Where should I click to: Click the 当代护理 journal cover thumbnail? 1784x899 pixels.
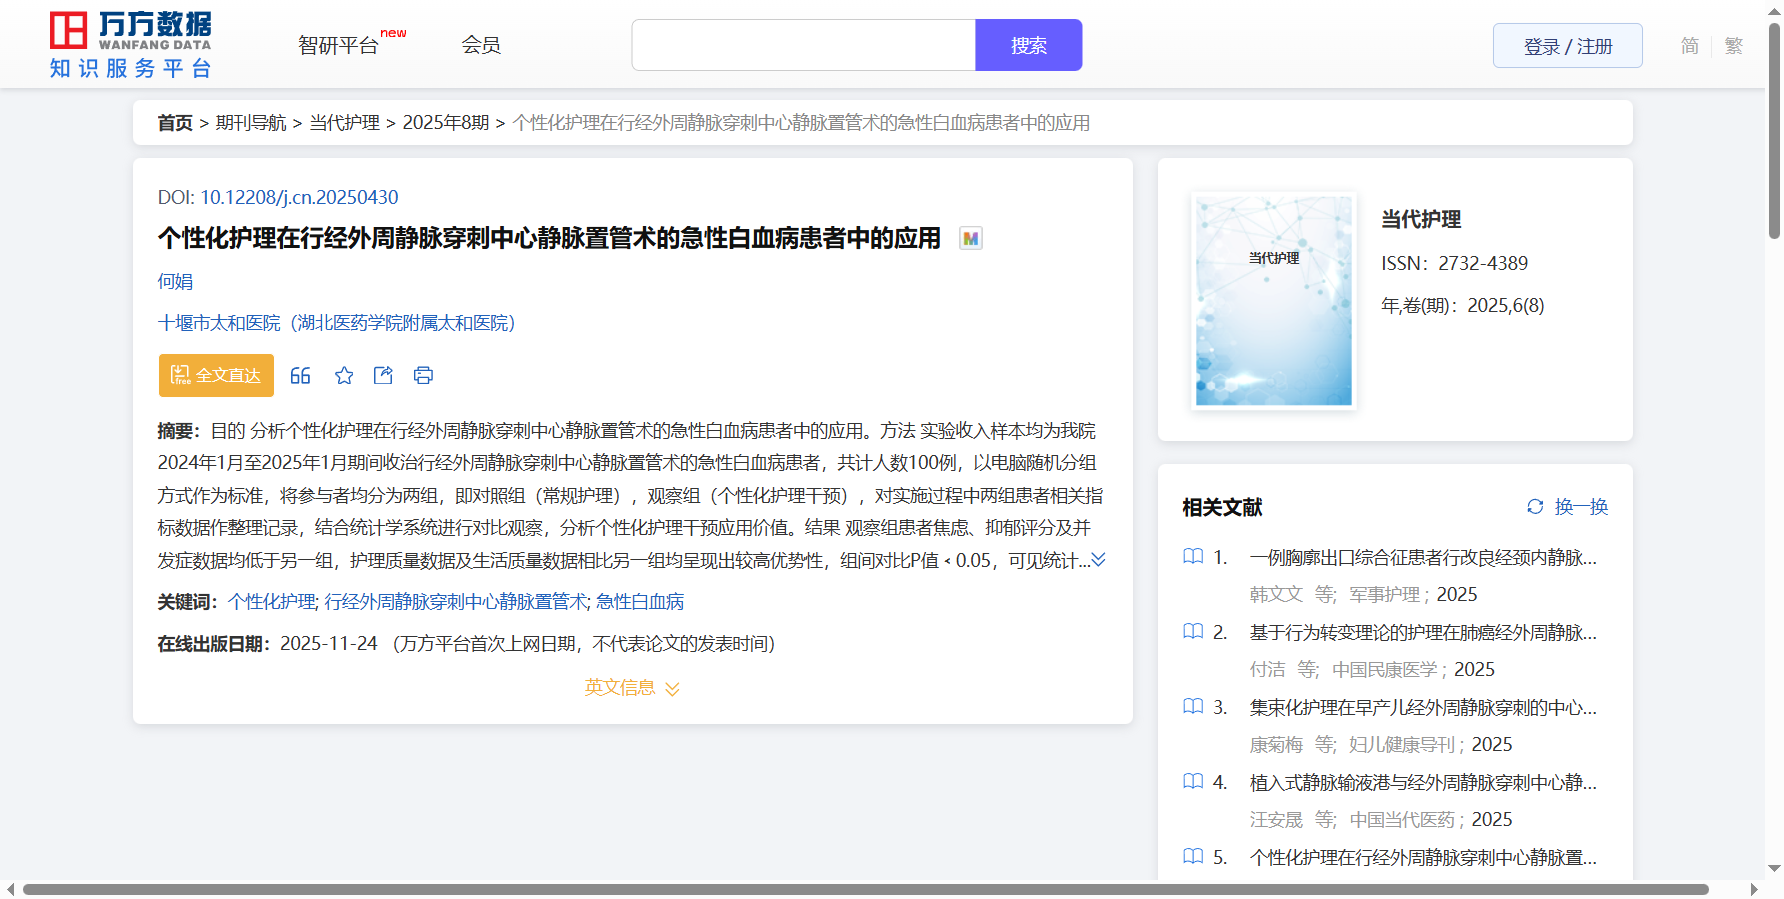(1273, 300)
